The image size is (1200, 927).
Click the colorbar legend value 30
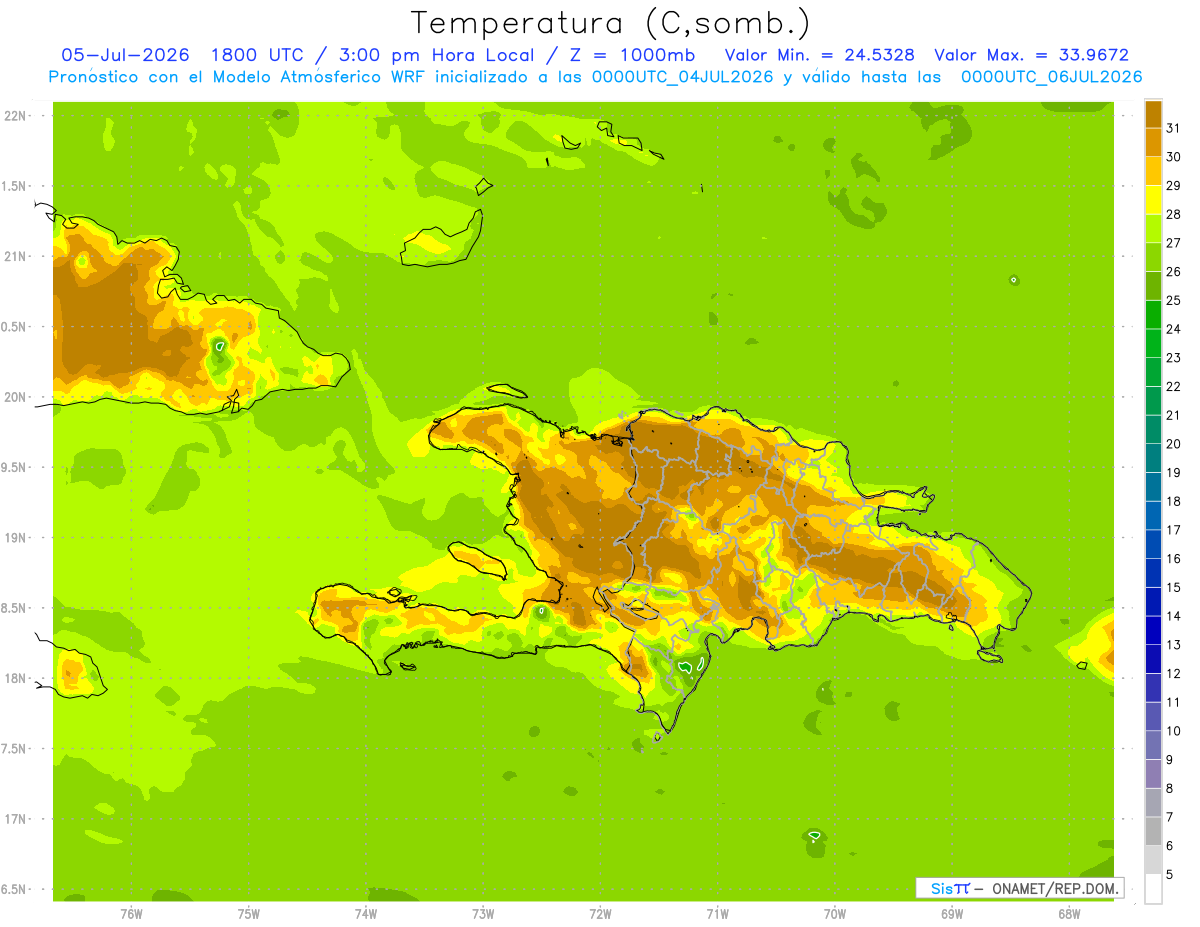pyautogui.click(x=1174, y=157)
